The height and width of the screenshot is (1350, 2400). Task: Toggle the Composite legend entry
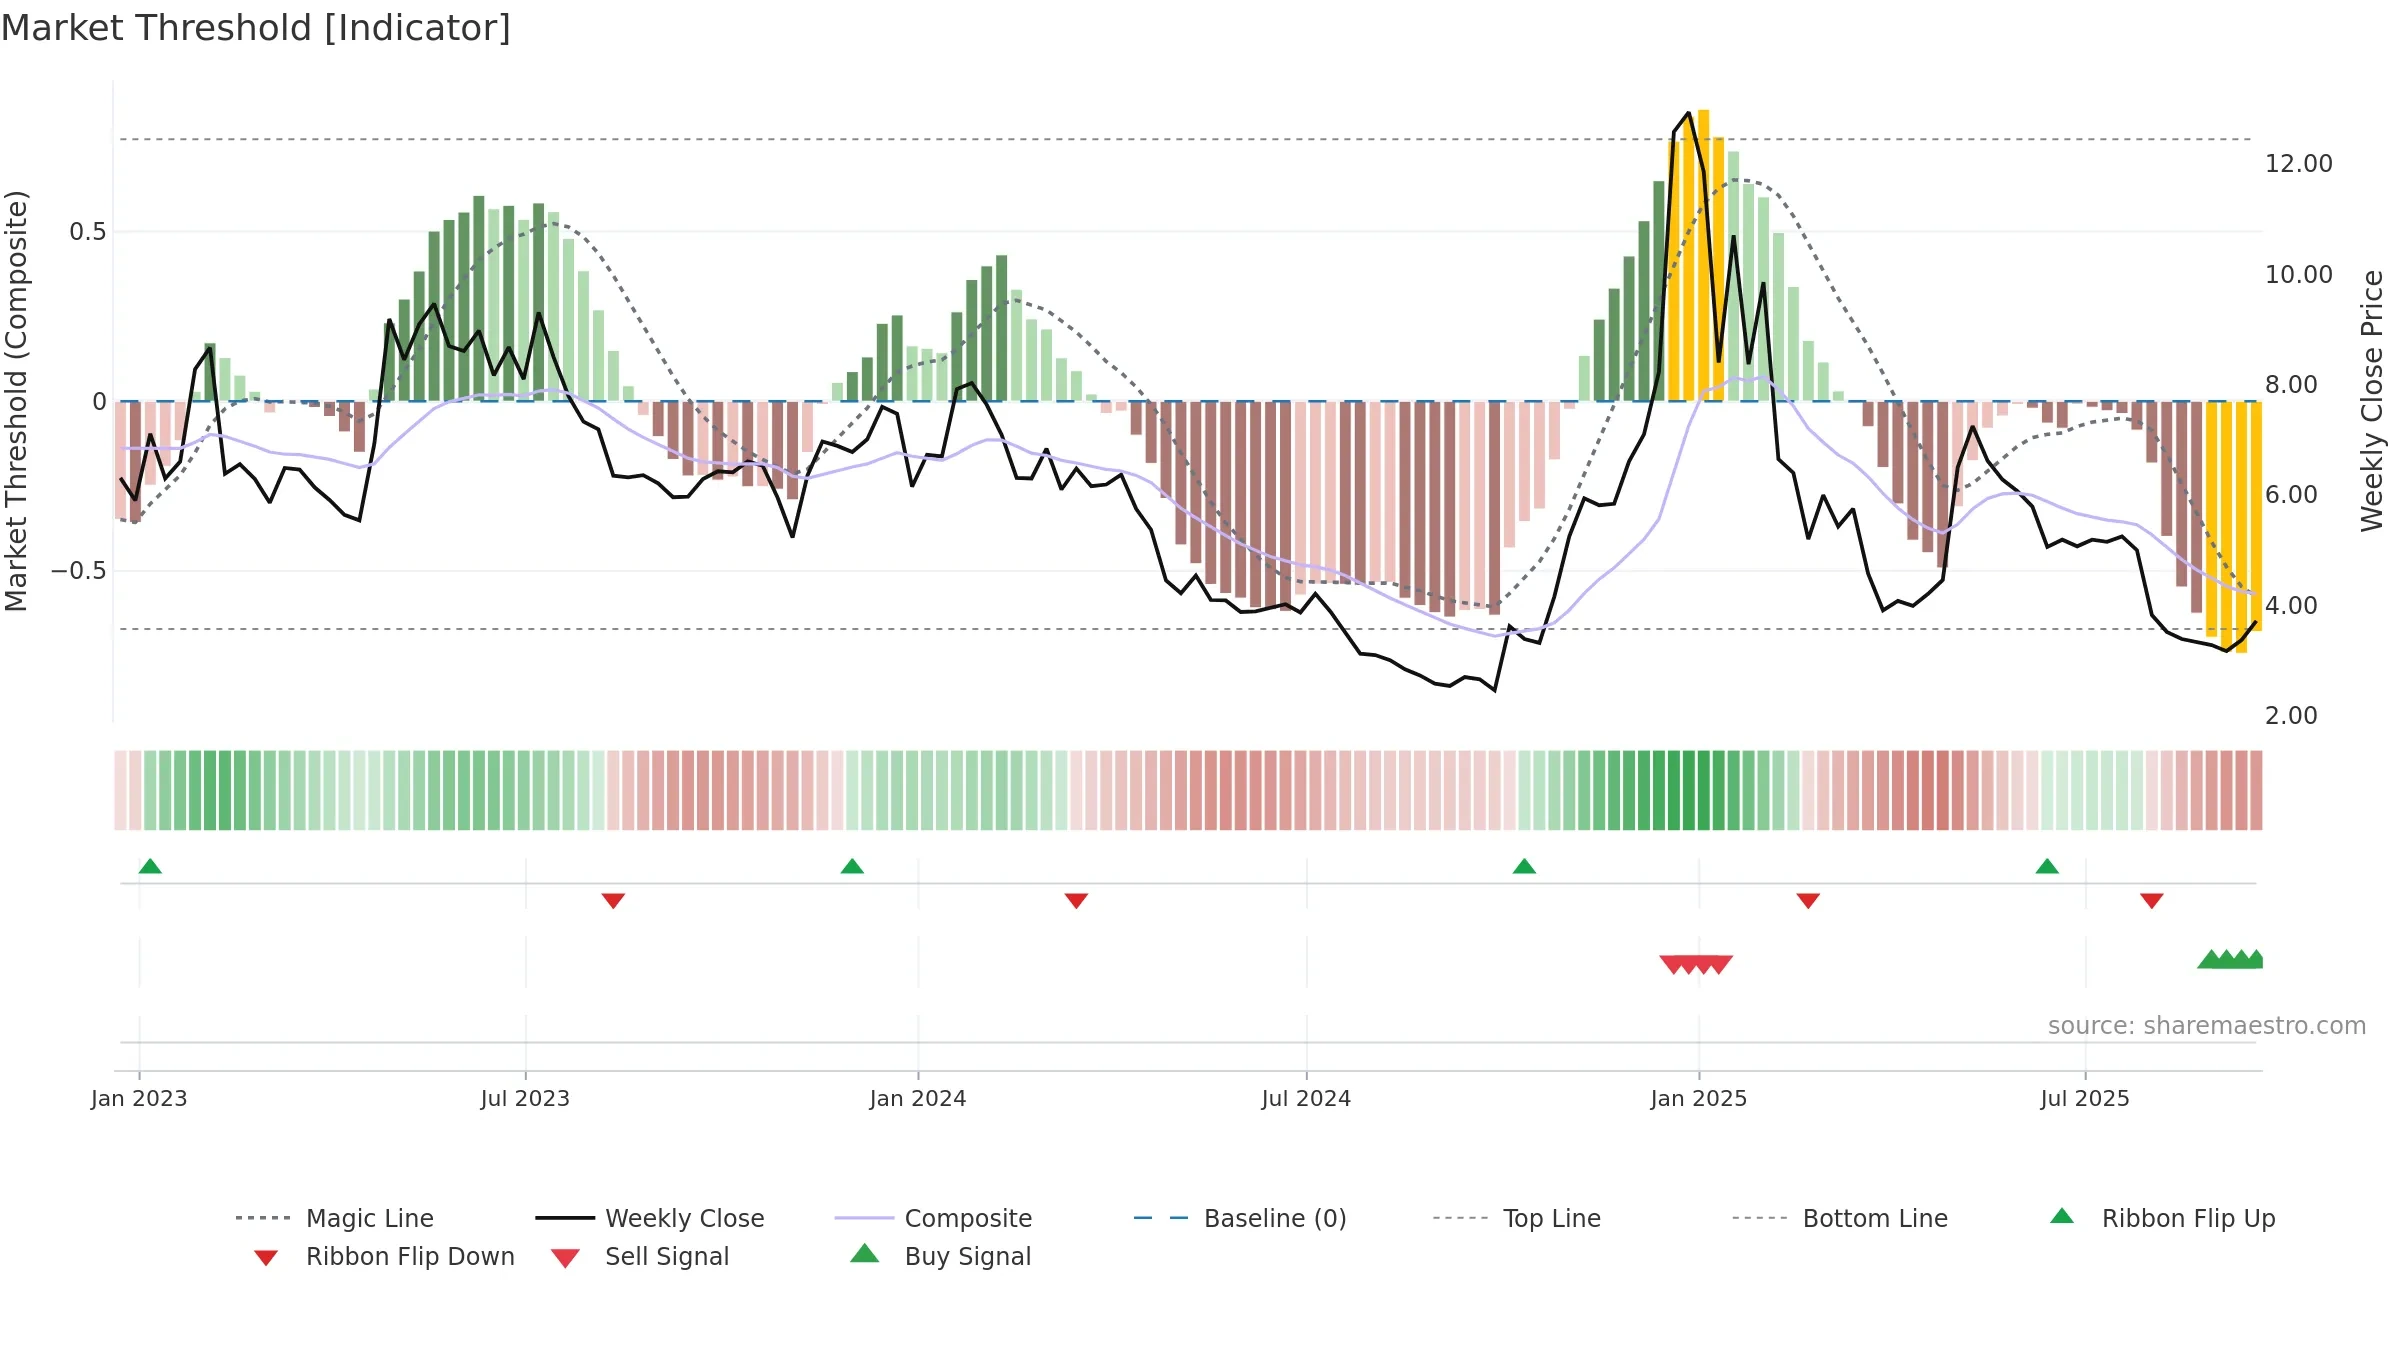[x=933, y=1218]
